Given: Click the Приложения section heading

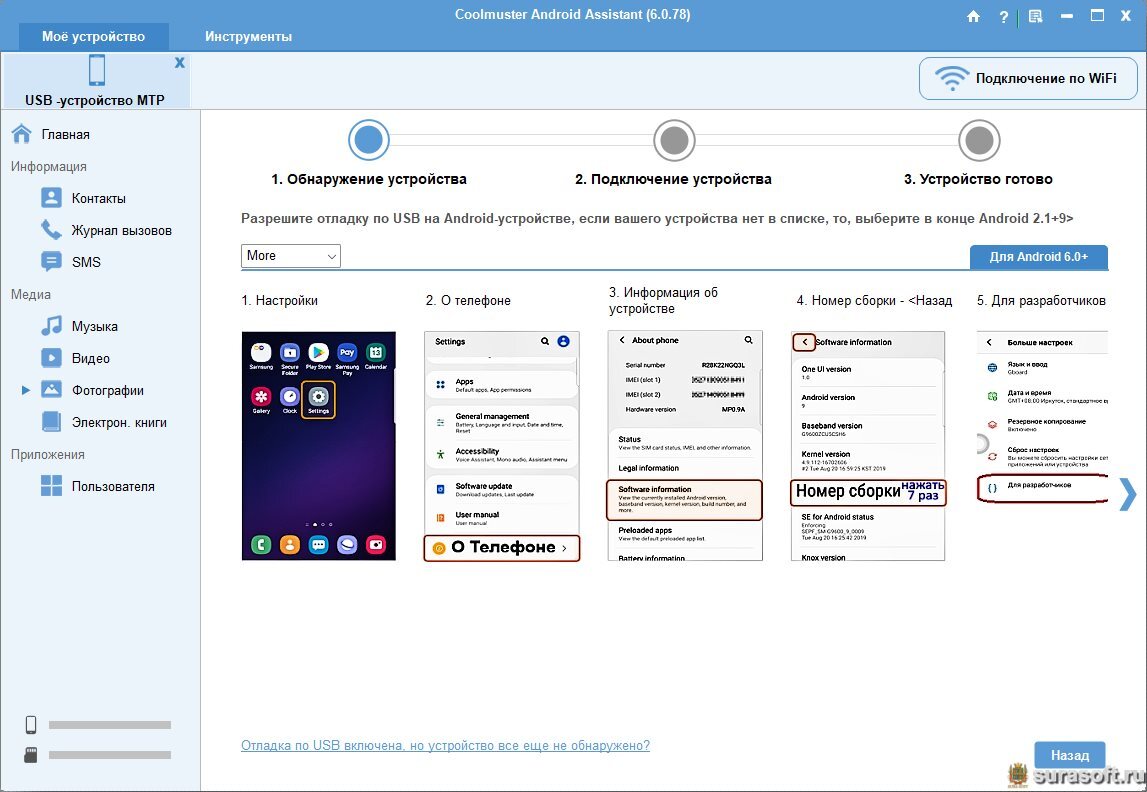Looking at the screenshot, I should pos(48,455).
